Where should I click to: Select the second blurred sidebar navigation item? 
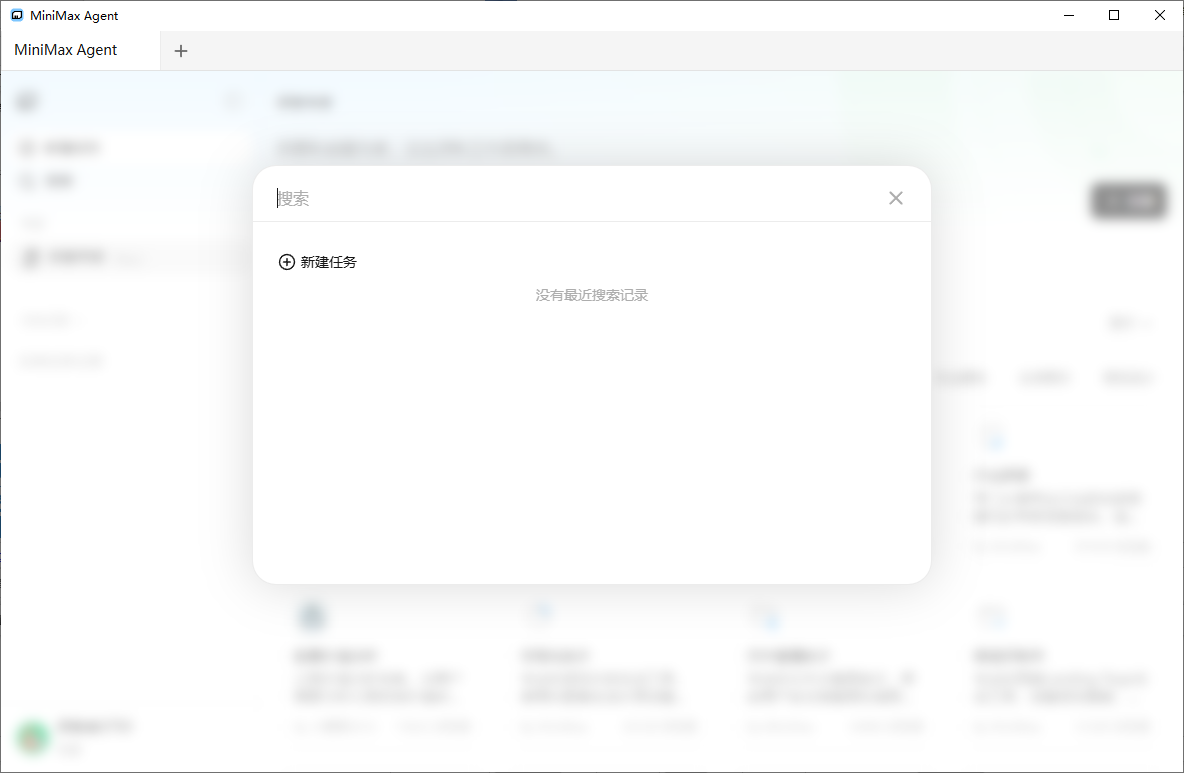[x=50, y=181]
